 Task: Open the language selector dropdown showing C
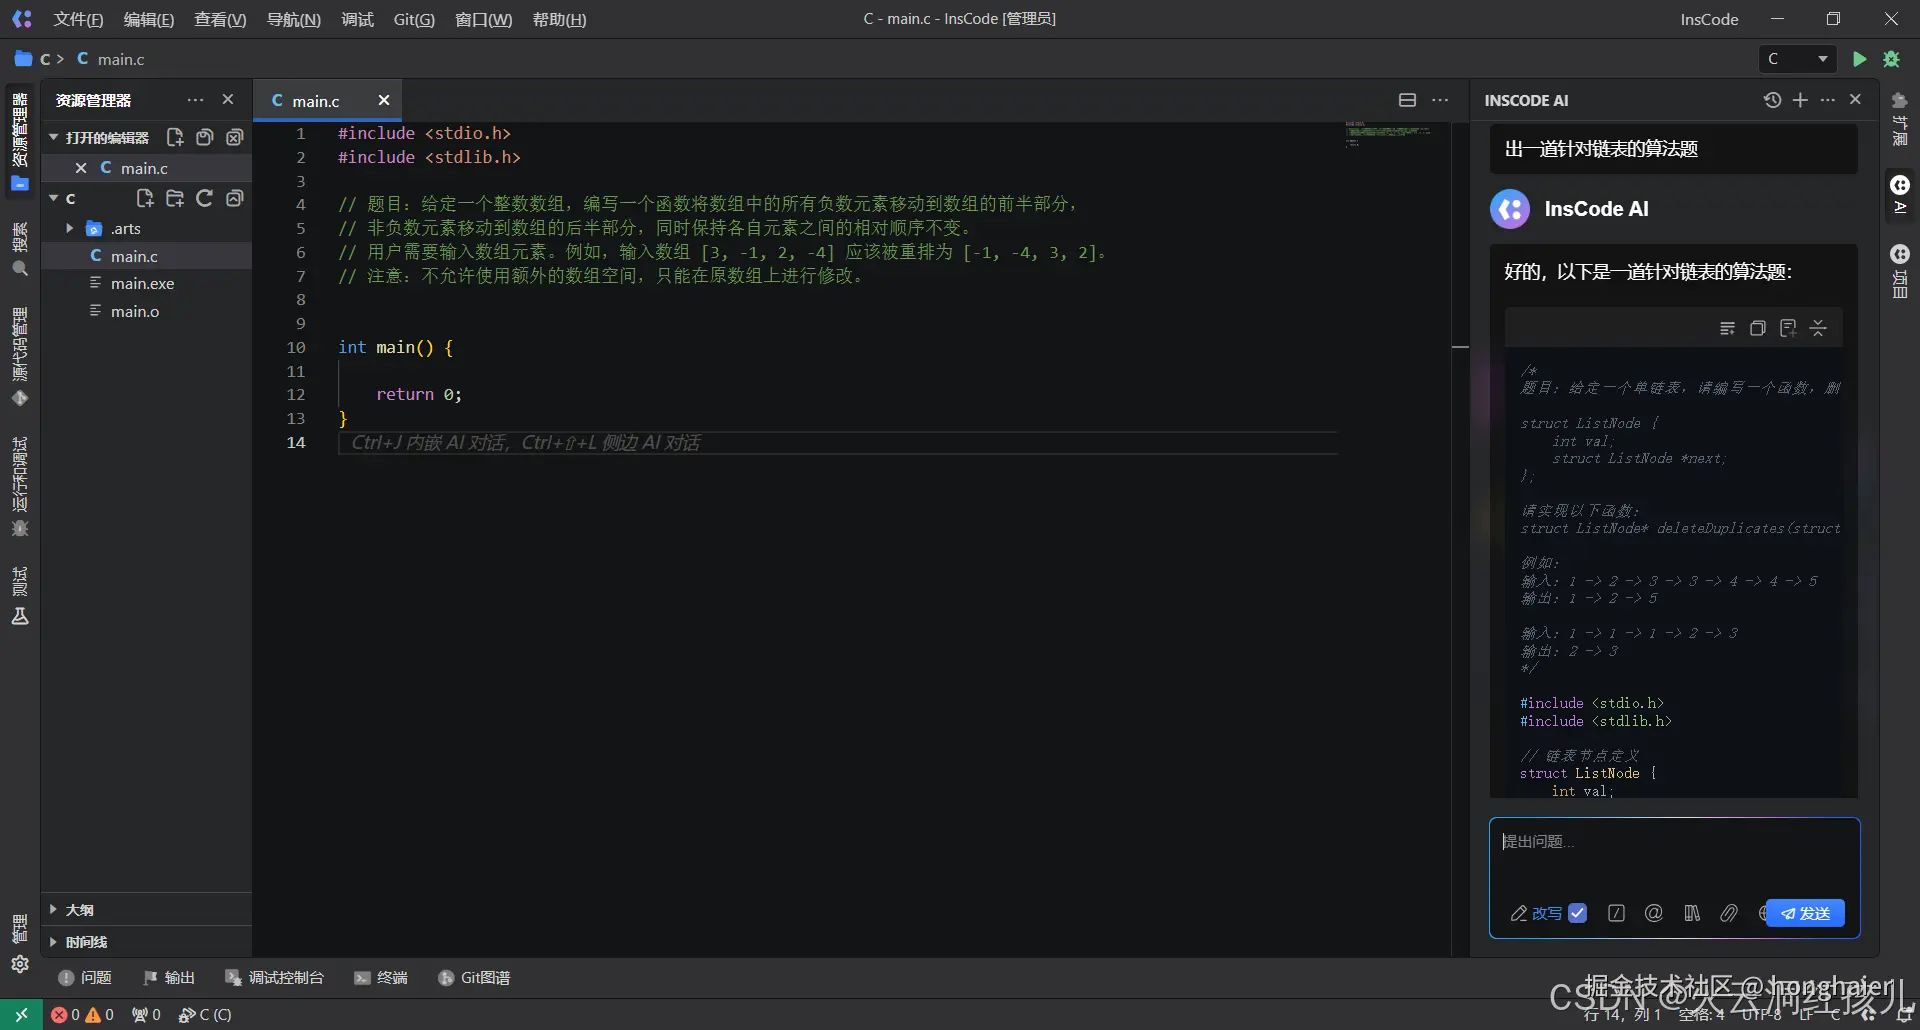click(x=1798, y=59)
